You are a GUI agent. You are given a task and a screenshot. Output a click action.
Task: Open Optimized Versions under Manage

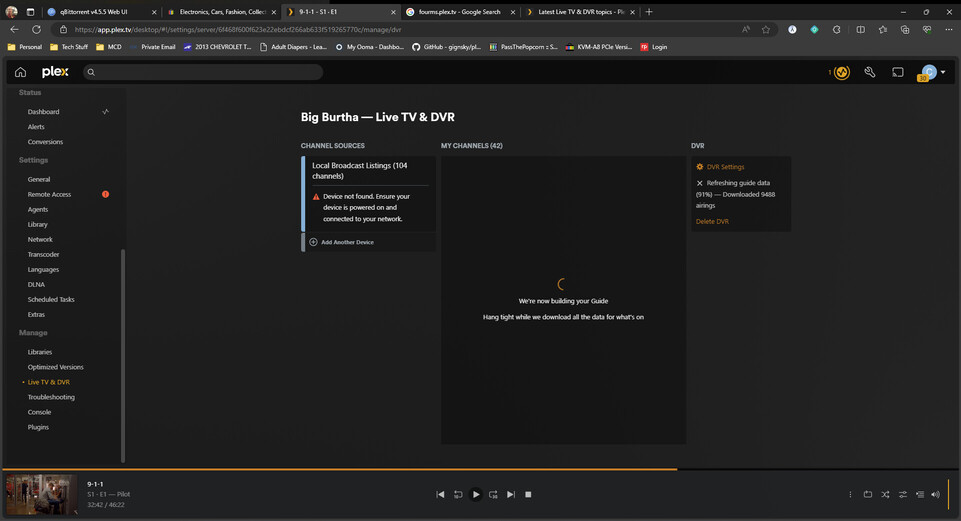pyautogui.click(x=55, y=367)
